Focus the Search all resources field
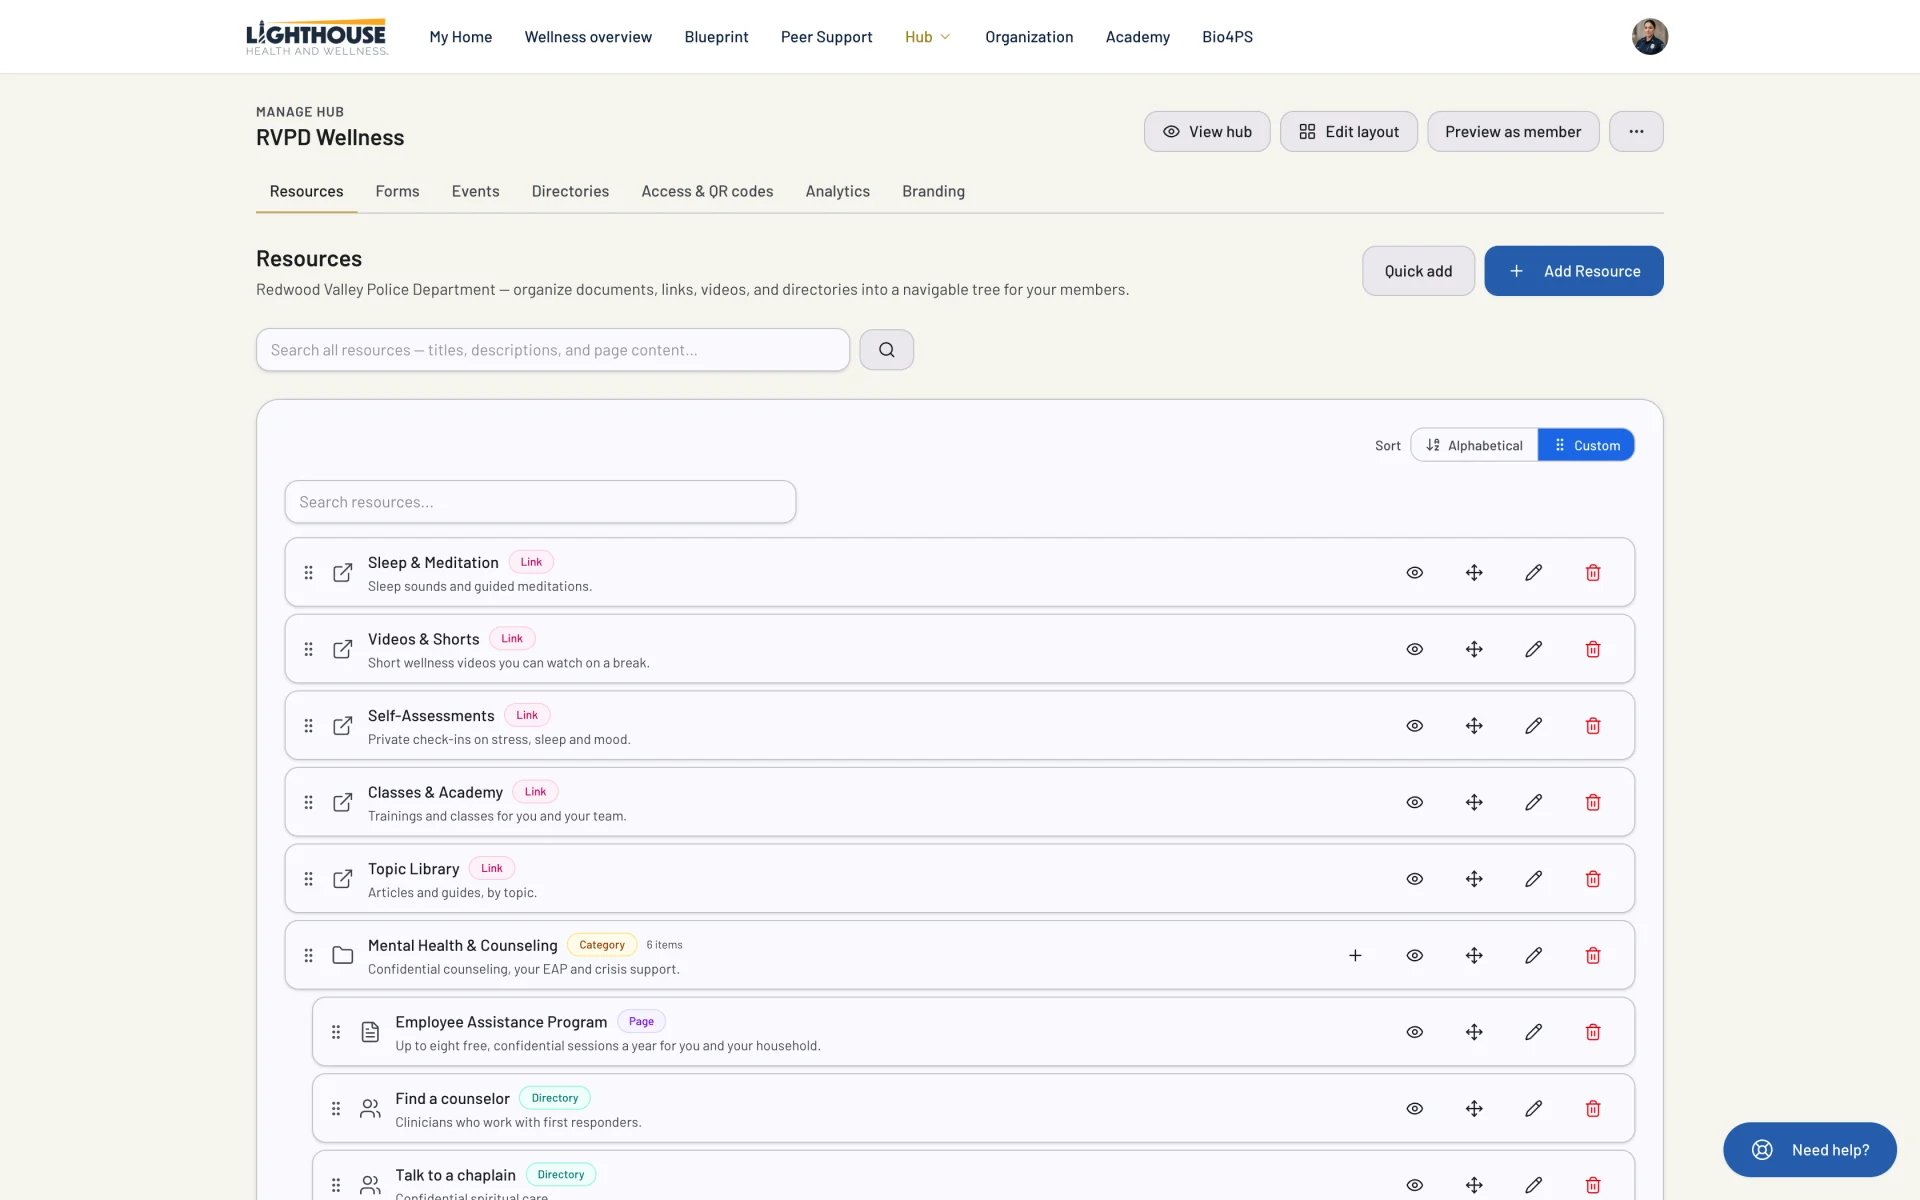Viewport: 1920px width, 1200px height. point(552,350)
